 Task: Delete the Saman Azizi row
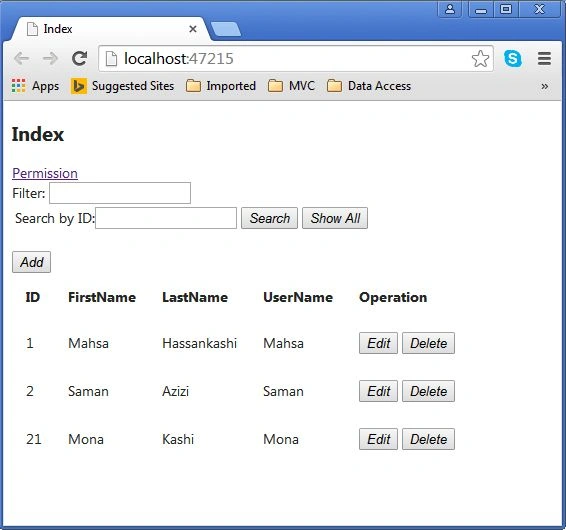(x=428, y=391)
